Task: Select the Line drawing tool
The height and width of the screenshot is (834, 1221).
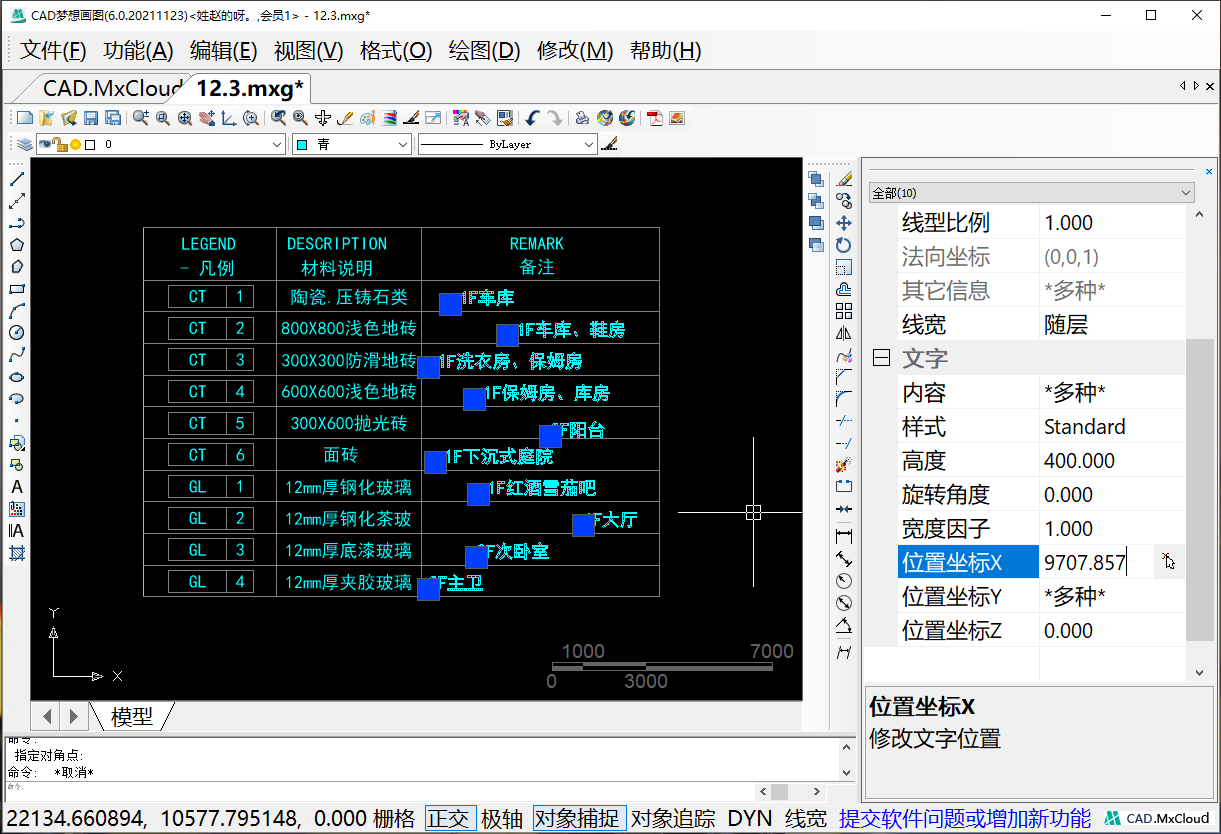Action: point(16,179)
